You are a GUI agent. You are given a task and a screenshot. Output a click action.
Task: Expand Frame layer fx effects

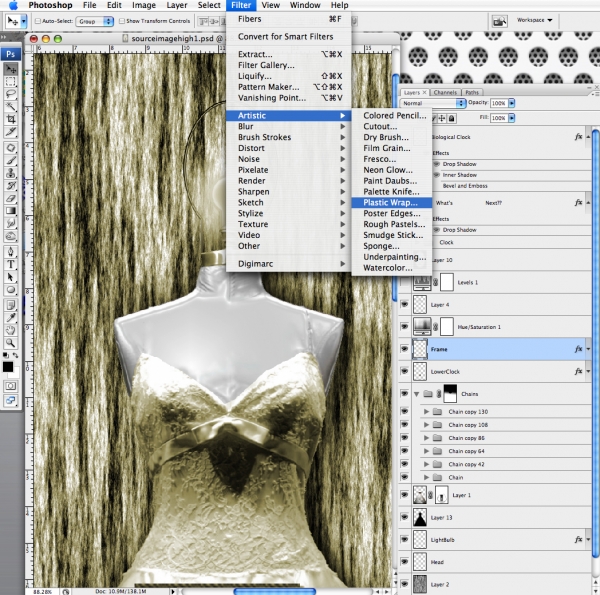pyautogui.click(x=588, y=349)
